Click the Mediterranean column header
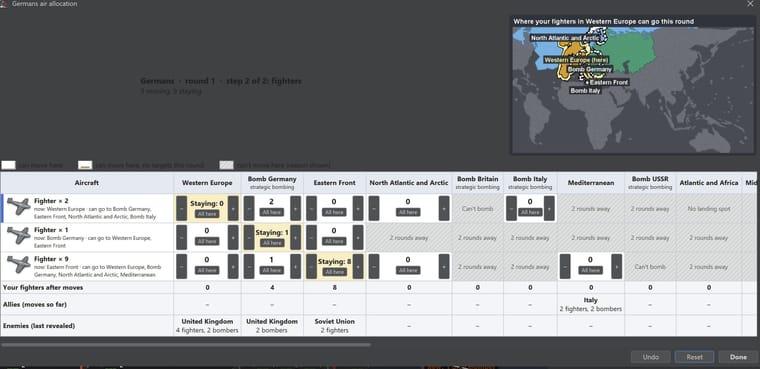The width and height of the screenshot is (760, 369). pyautogui.click(x=590, y=183)
